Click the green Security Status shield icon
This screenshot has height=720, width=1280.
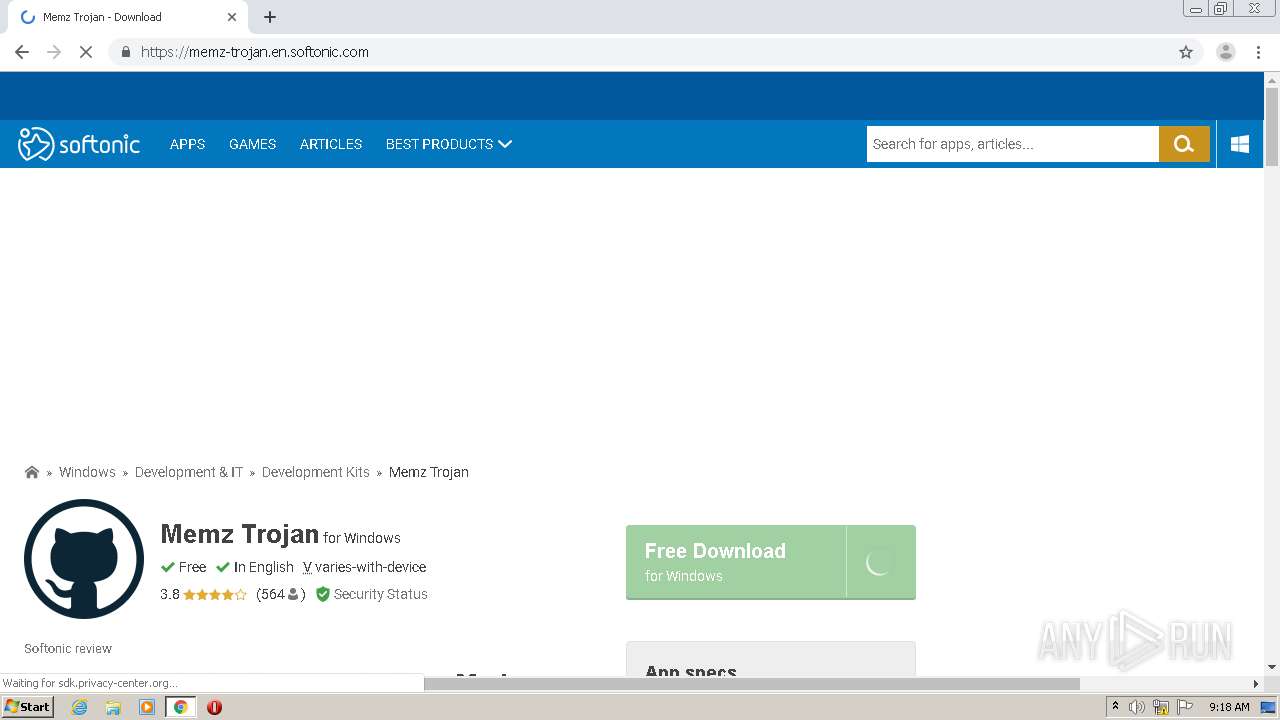(323, 594)
